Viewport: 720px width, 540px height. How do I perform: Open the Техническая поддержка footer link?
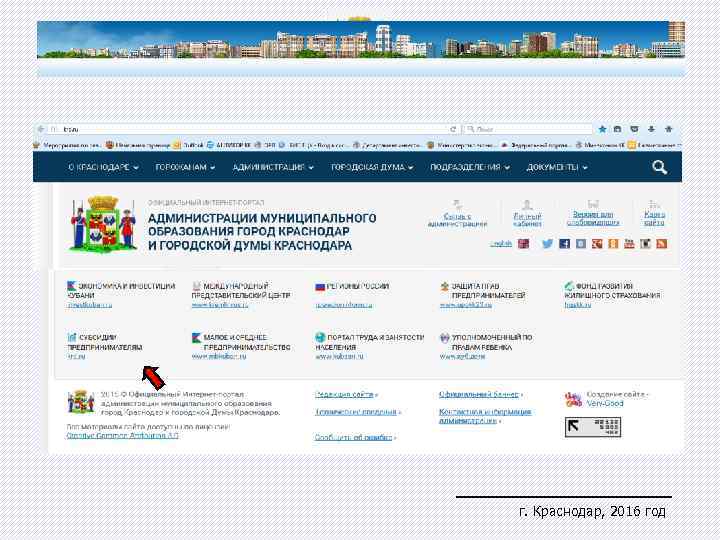click(x=356, y=412)
